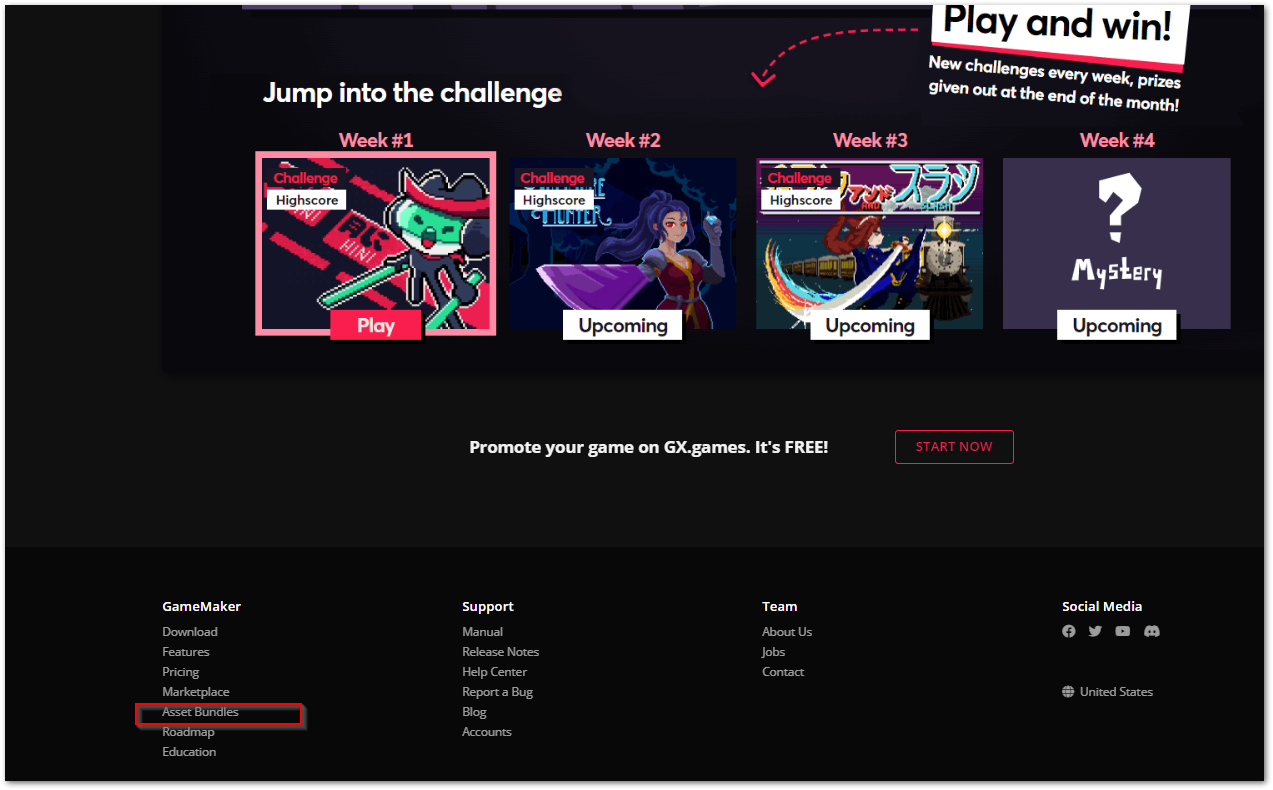
Task: Select the Week #4 Mystery challenge card
Action: (x=1117, y=244)
